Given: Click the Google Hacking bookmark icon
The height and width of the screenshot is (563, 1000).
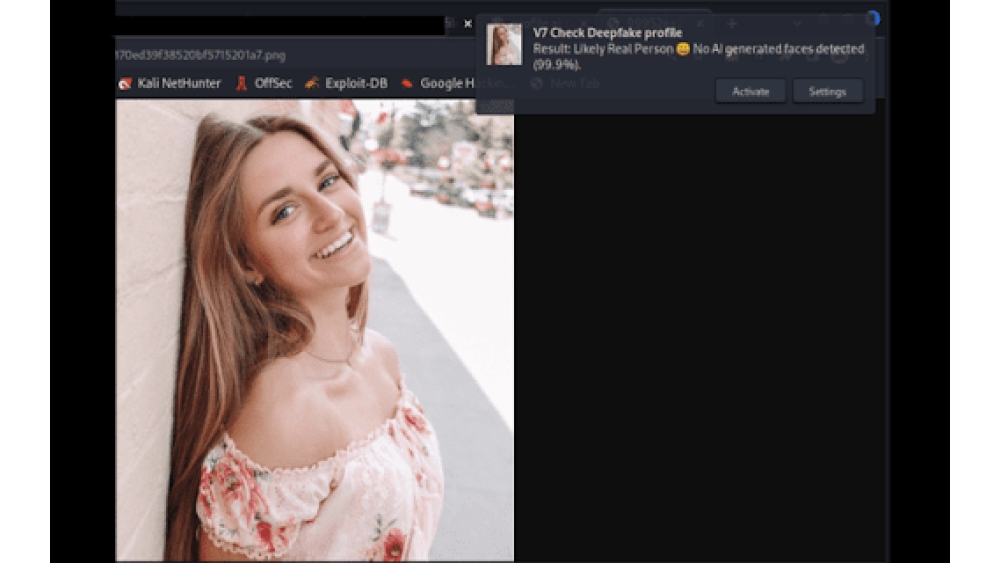Looking at the screenshot, I should point(406,83).
